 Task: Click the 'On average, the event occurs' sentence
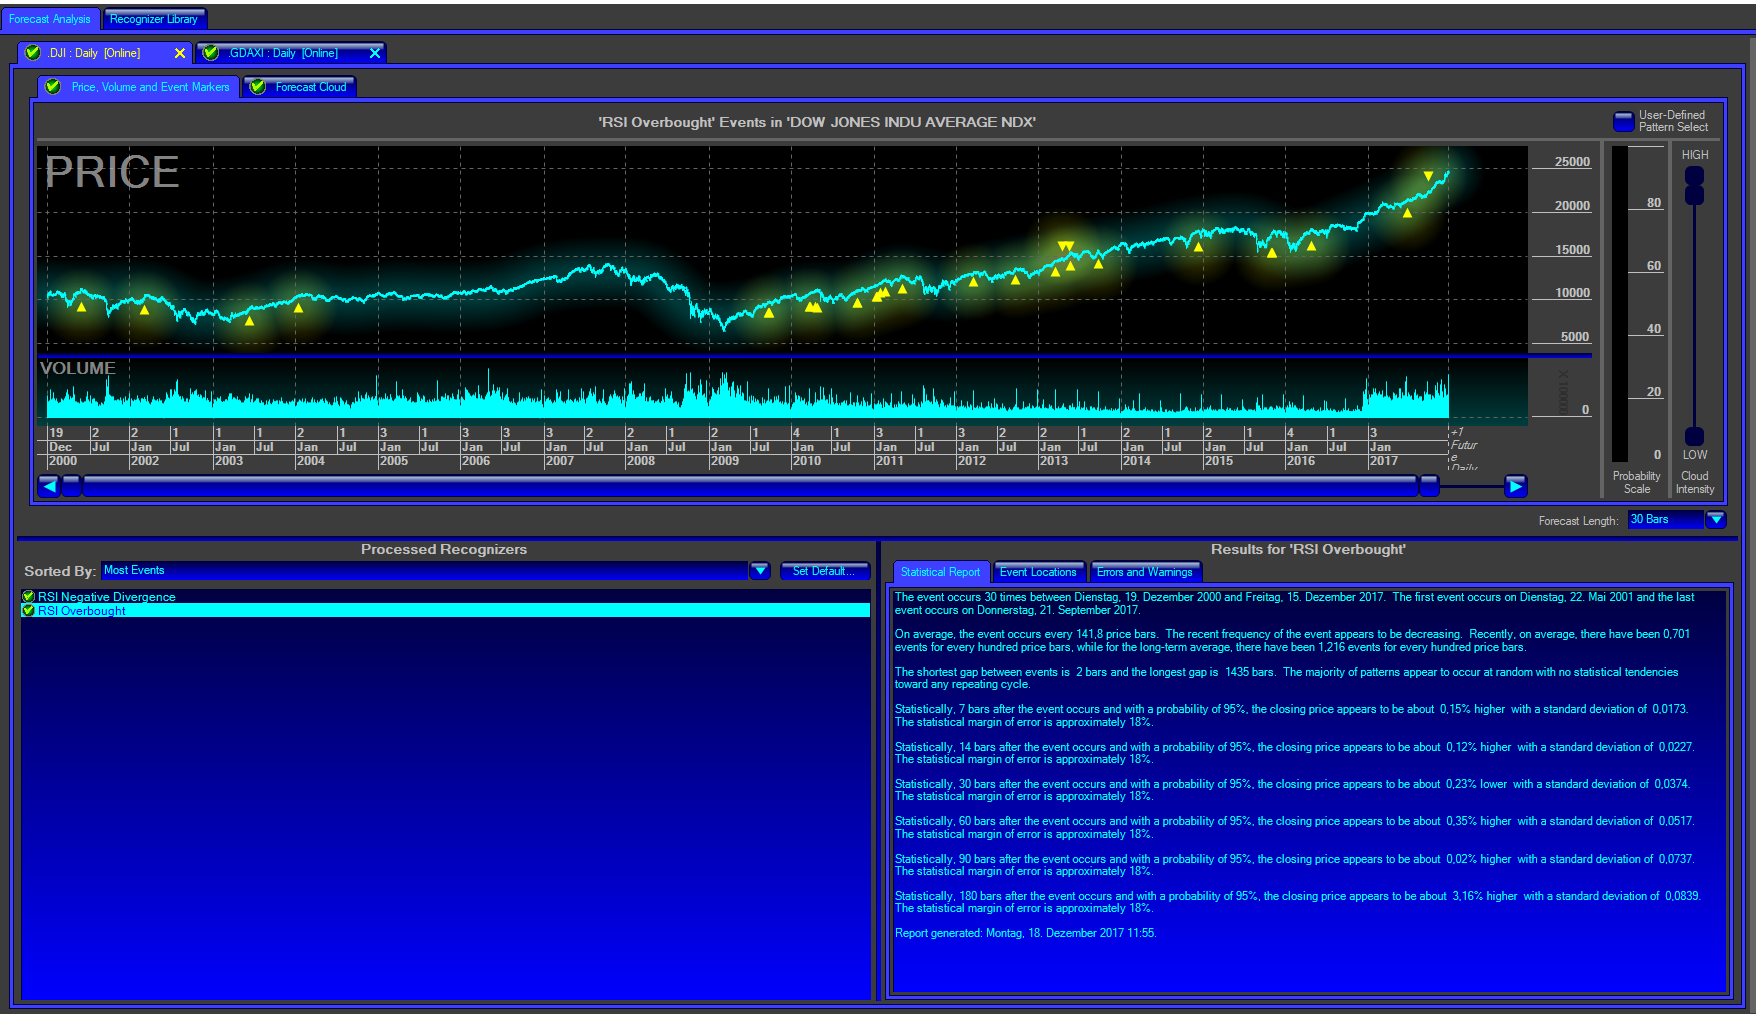(1027, 634)
